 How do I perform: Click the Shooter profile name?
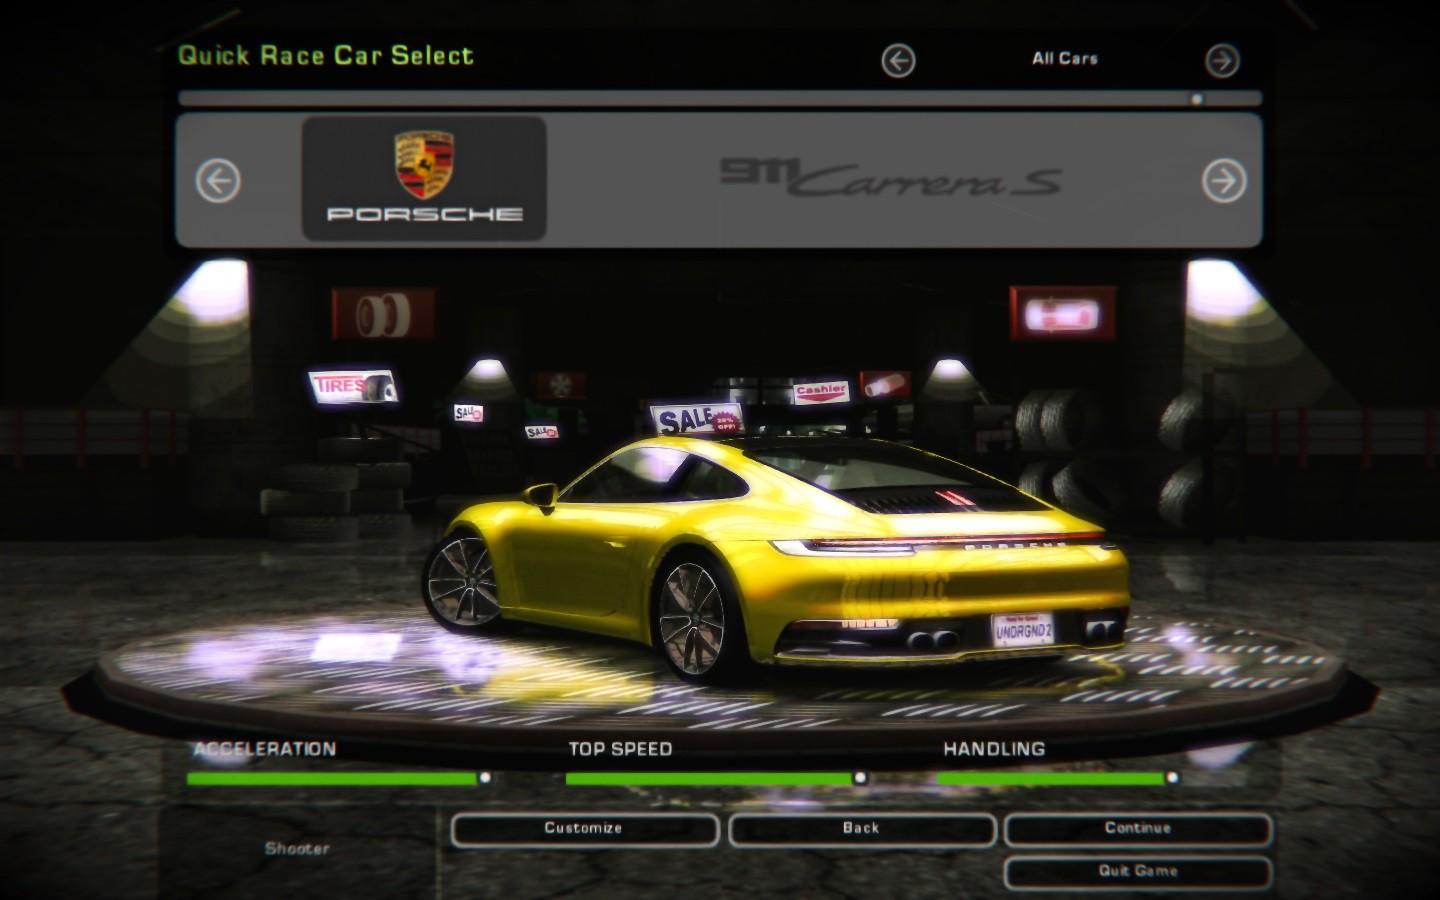297,849
